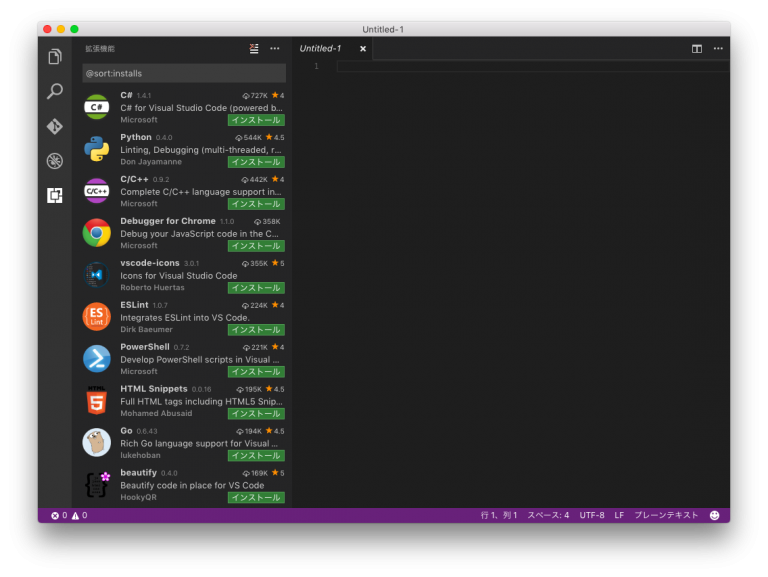Viewport: 768px width, 577px height.
Task: Clear extensions search results icon
Action: click(x=254, y=48)
